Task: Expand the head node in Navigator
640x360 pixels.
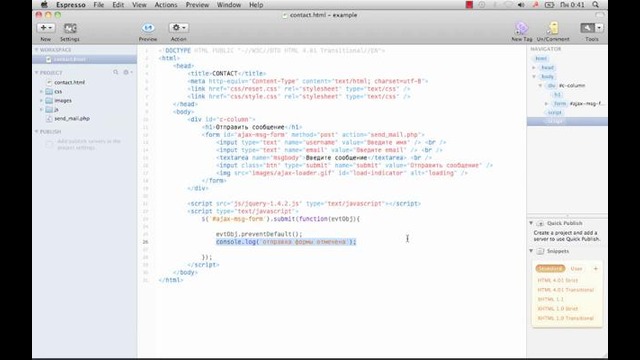Action: coord(534,67)
